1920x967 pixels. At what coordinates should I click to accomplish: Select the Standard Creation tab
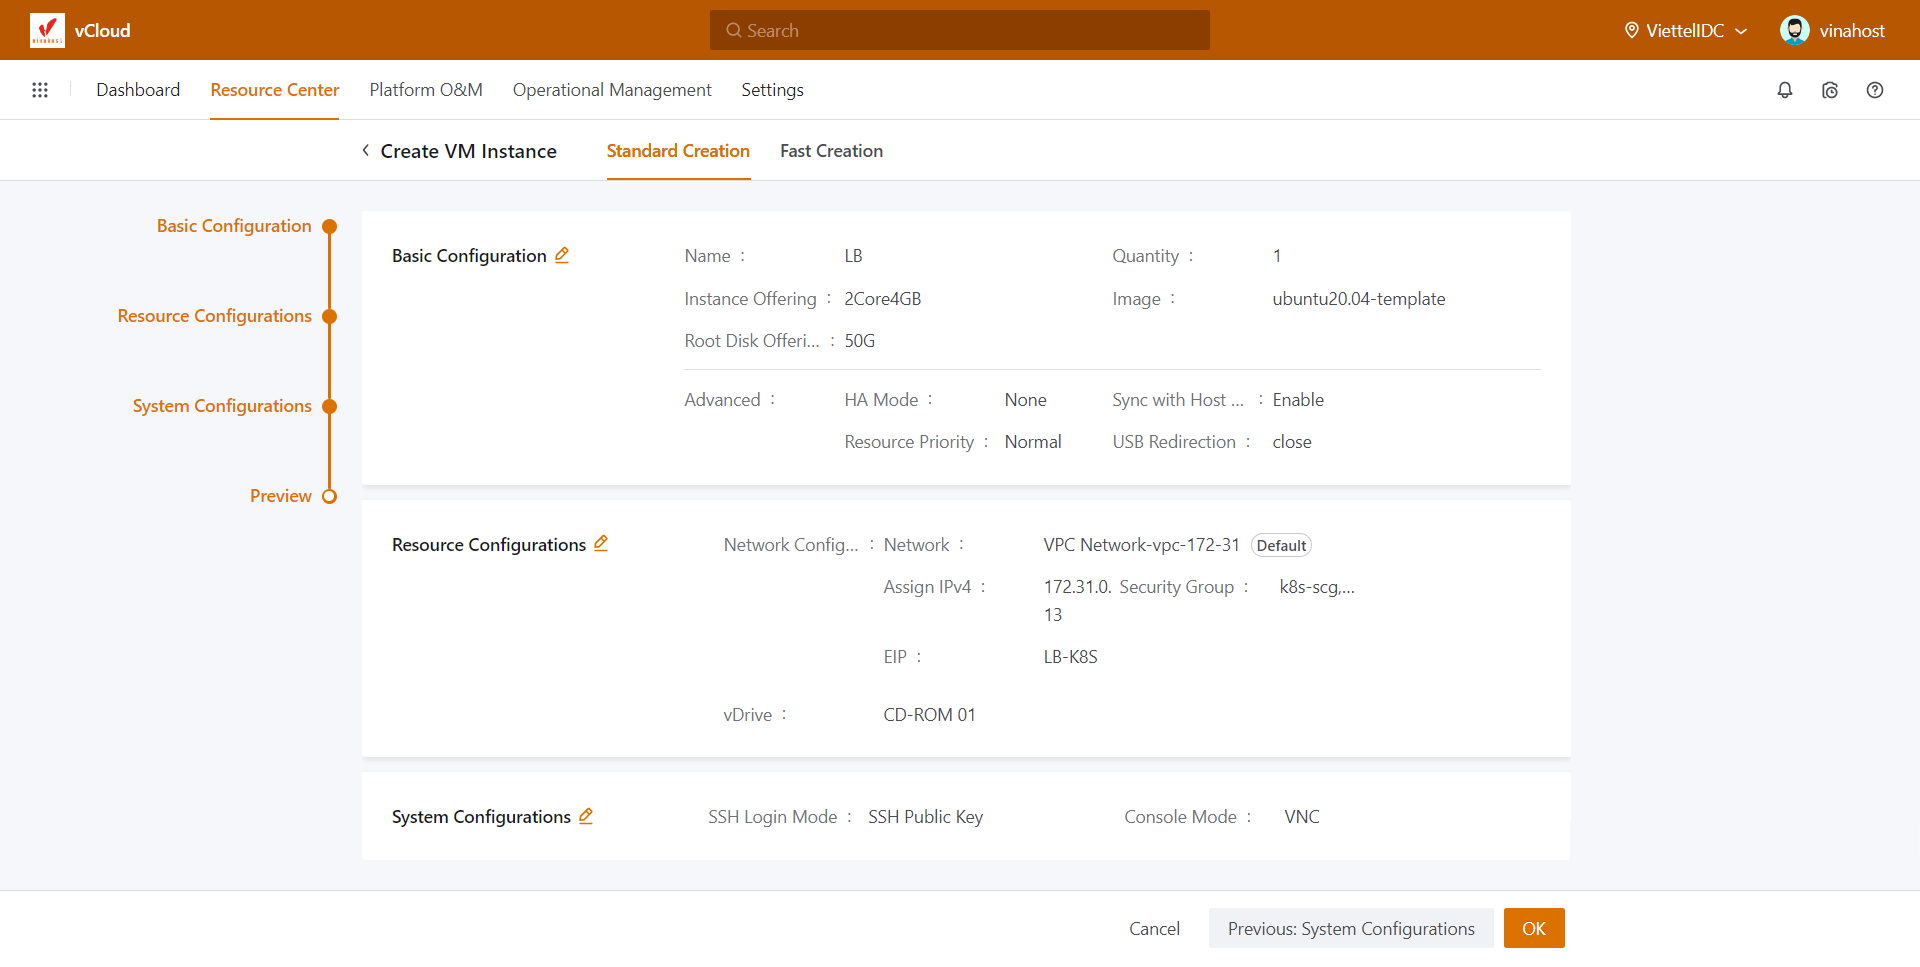678,151
